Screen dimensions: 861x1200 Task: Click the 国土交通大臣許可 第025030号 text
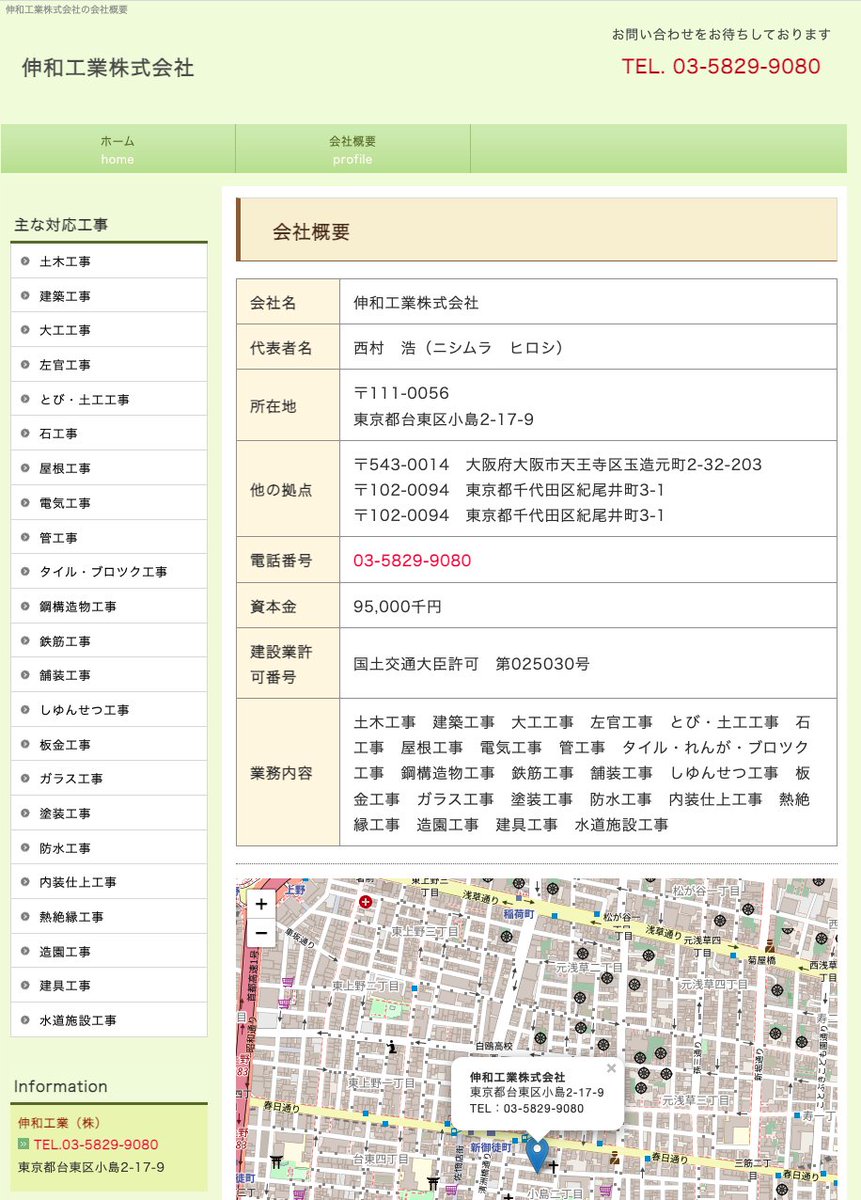[471, 664]
